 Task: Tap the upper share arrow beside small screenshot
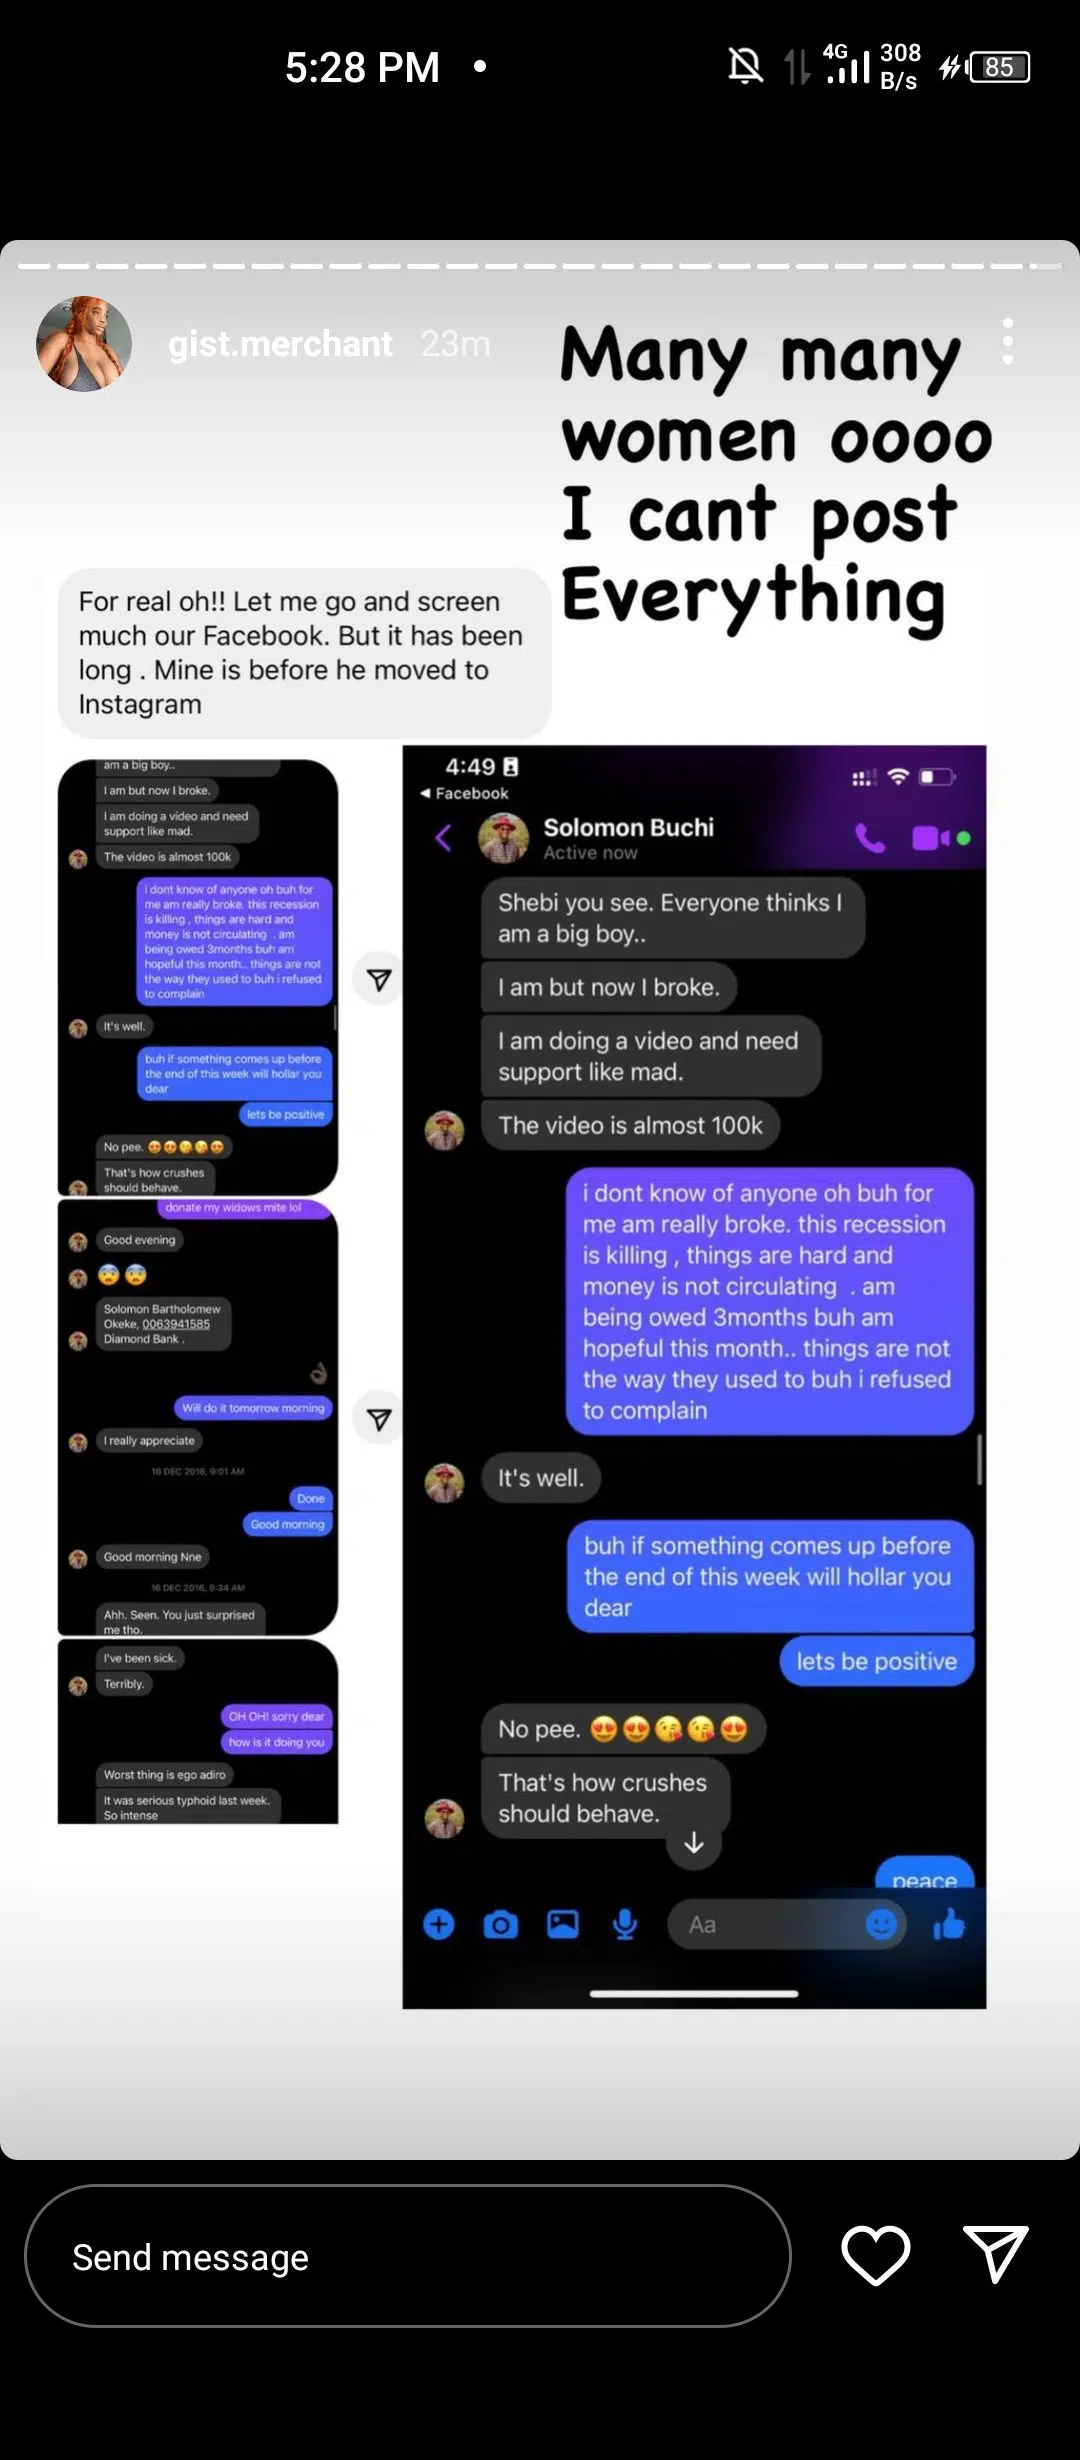[379, 979]
